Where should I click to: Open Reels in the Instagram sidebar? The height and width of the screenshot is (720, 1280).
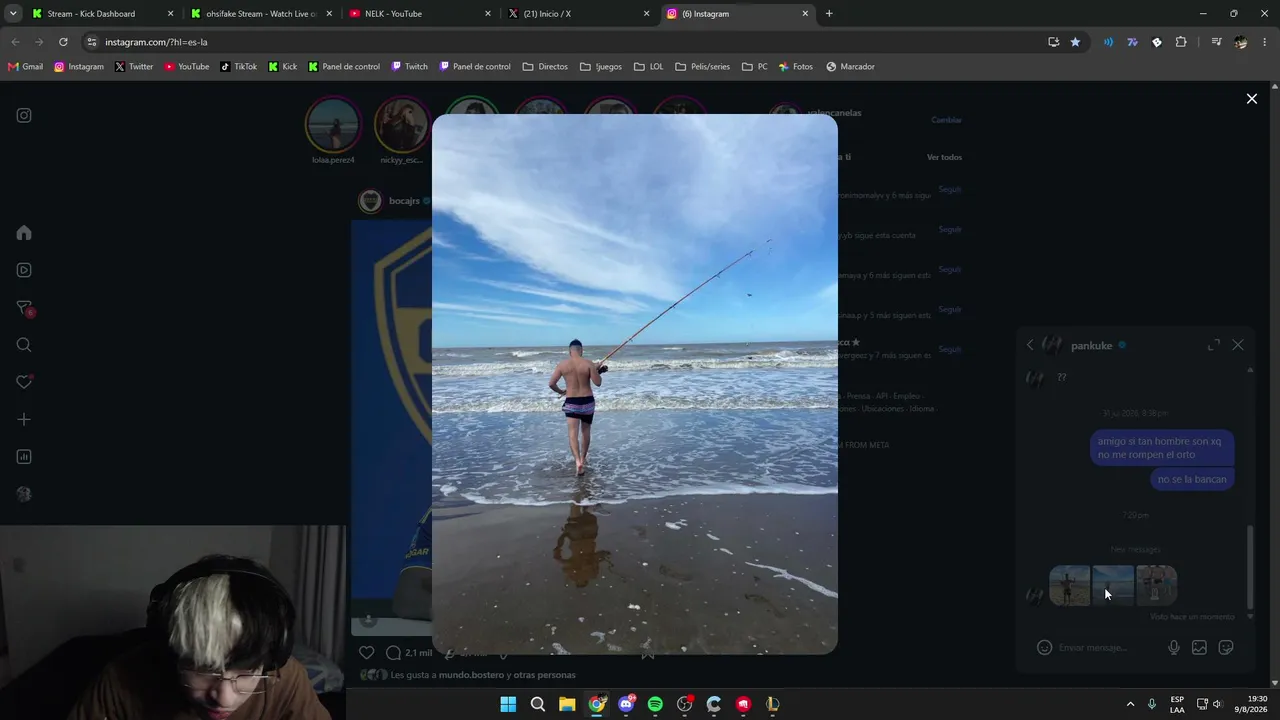tap(24, 270)
